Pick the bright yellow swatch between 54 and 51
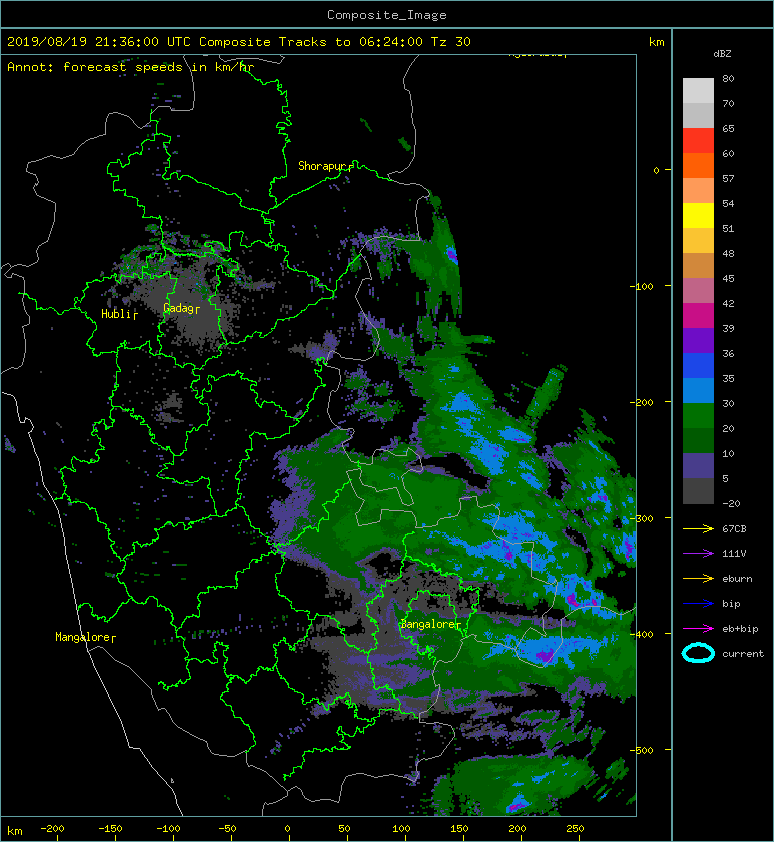Screen dimensions: 774x842 698,215
